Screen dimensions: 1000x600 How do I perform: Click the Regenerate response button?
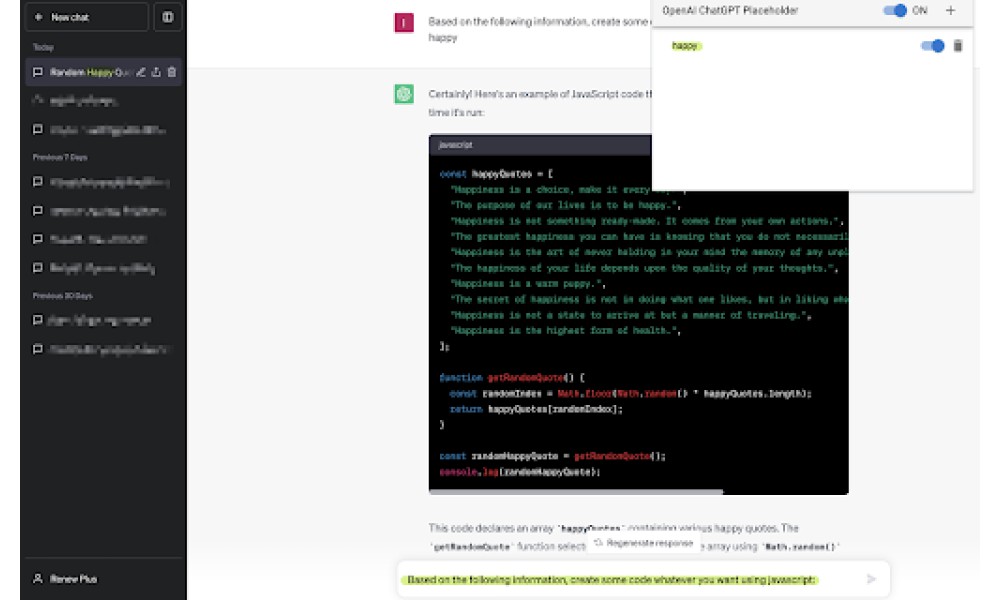click(643, 543)
